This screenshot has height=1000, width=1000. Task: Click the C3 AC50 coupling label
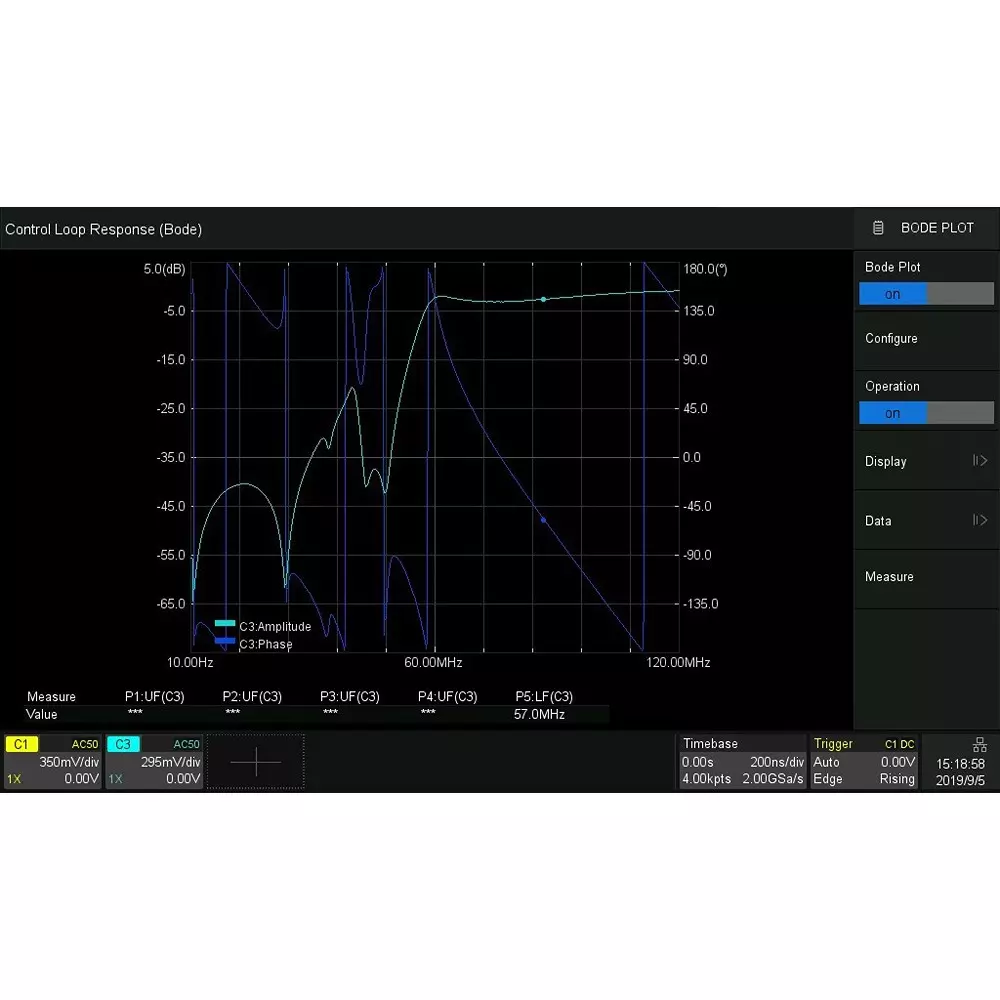click(x=186, y=744)
